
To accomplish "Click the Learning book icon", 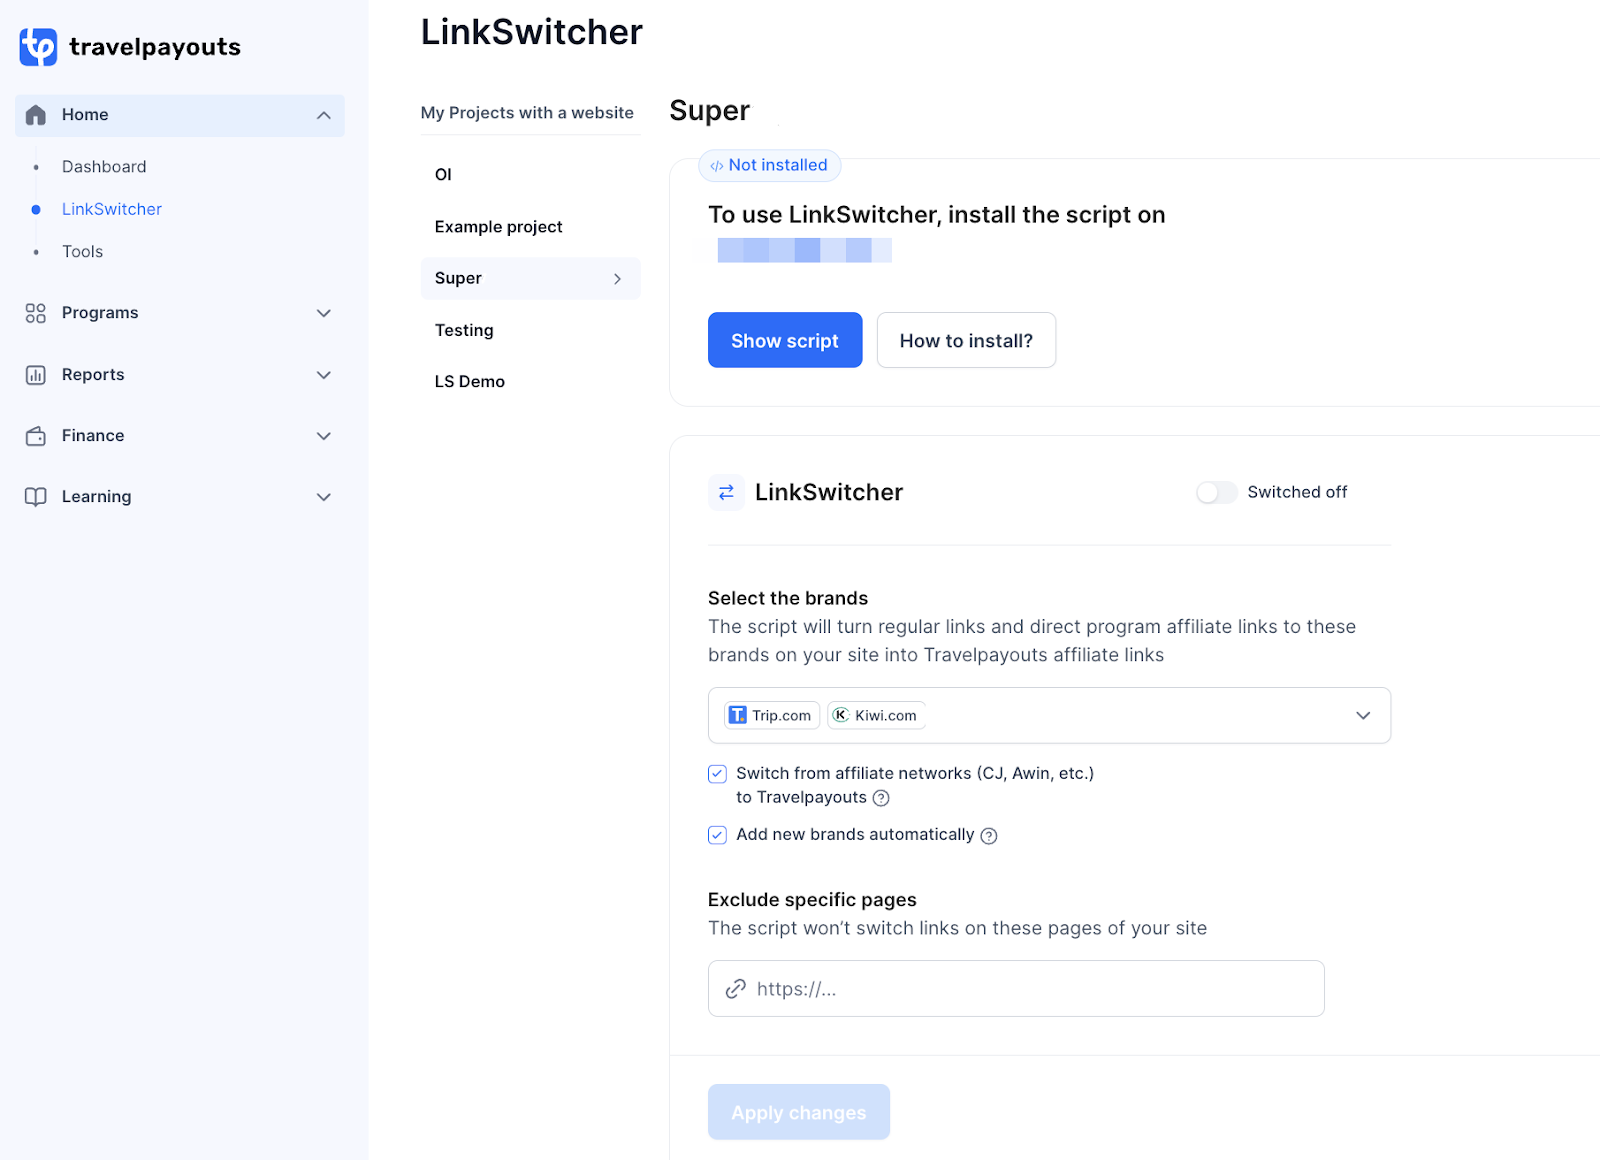I will tap(35, 496).
